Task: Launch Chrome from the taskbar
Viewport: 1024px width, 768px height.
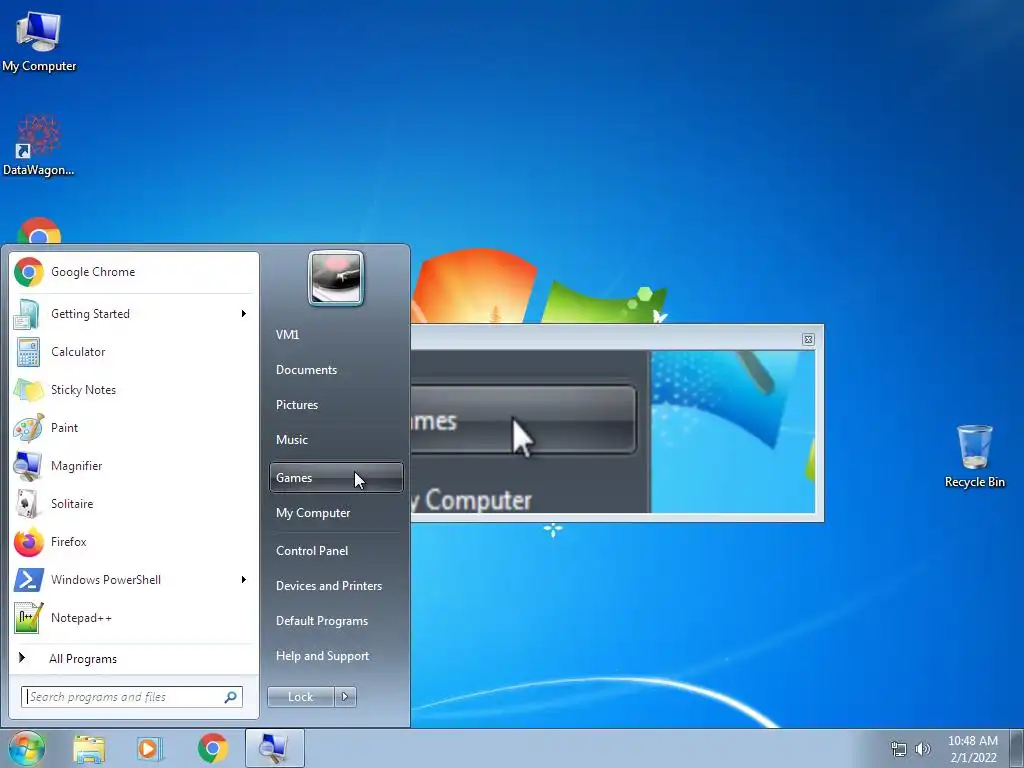Action: (212, 748)
